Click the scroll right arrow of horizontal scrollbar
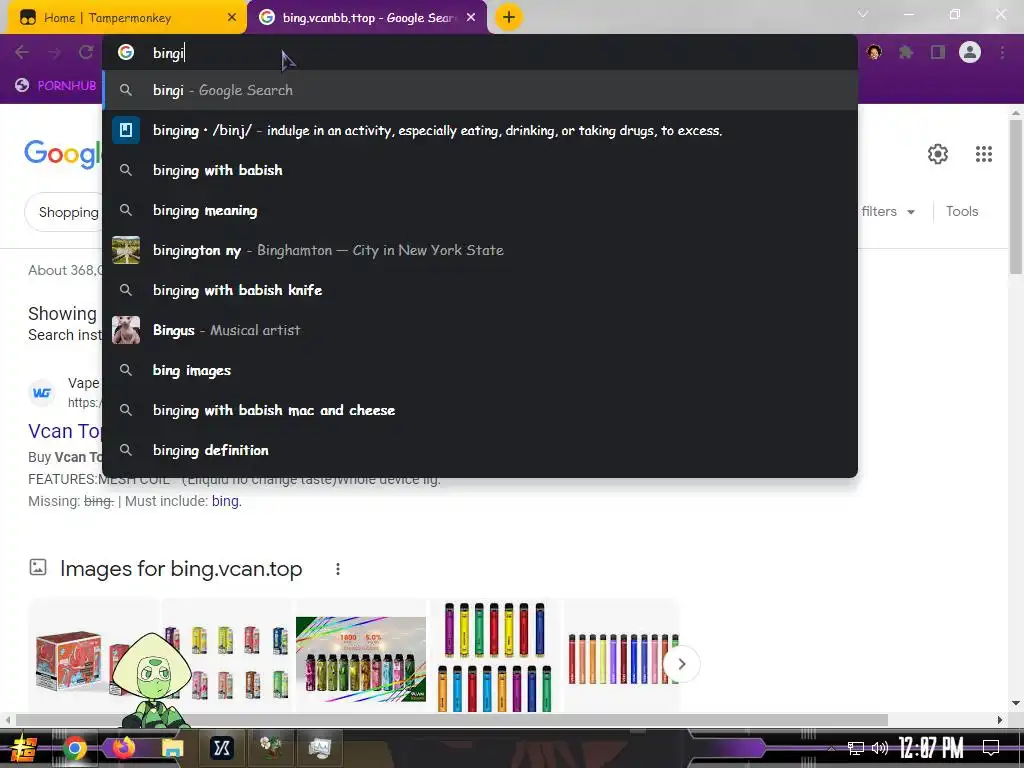Image resolution: width=1024 pixels, height=768 pixels. click(1000, 720)
